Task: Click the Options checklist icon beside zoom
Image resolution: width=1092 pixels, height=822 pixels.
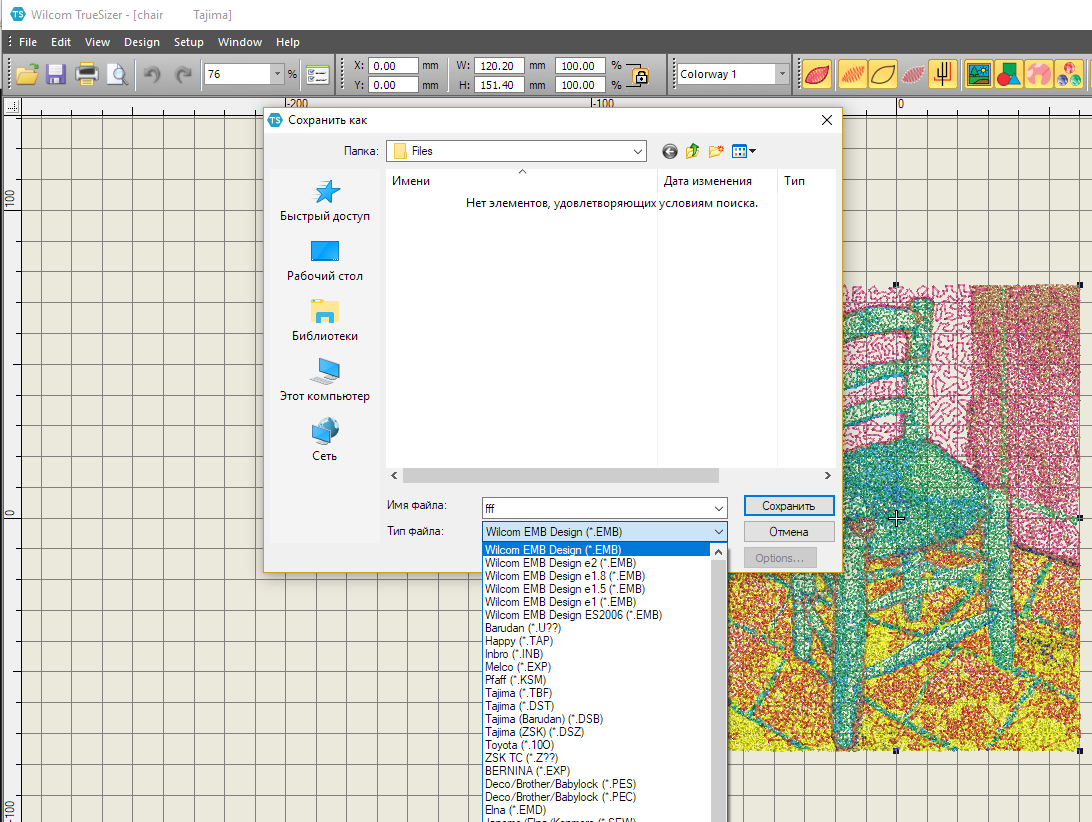Action: (318, 74)
